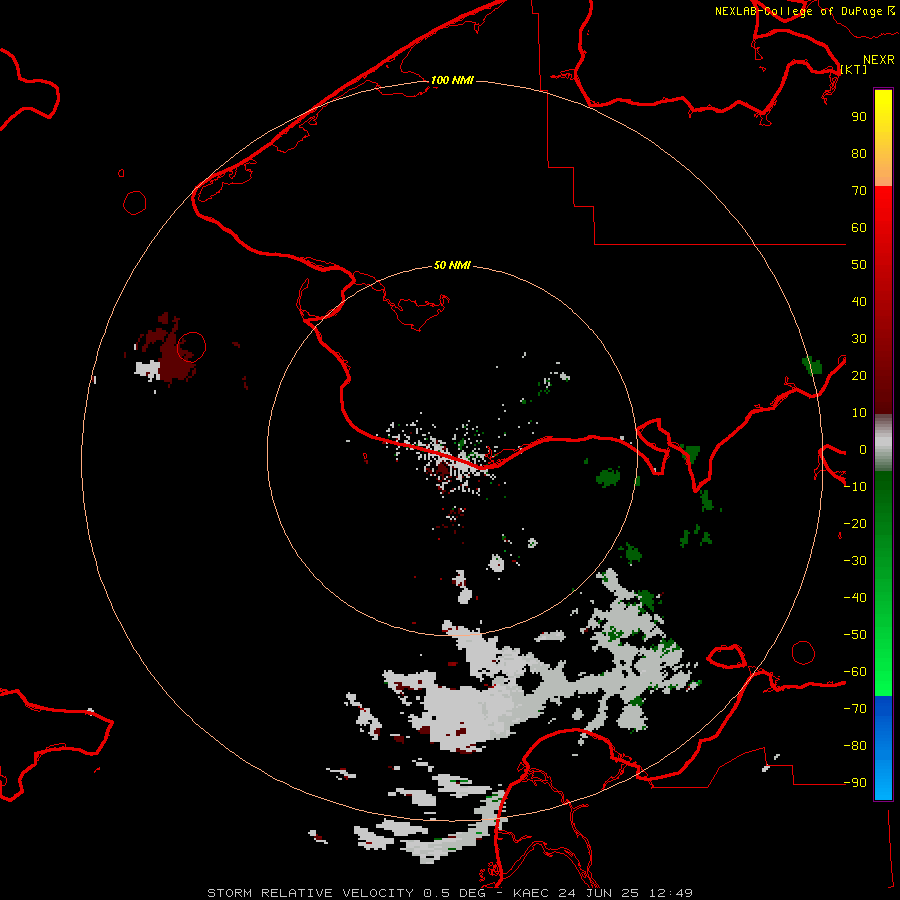Viewport: 900px width, 900px height.
Task: Click the -80 value on the velocity scale
Action: point(855,746)
